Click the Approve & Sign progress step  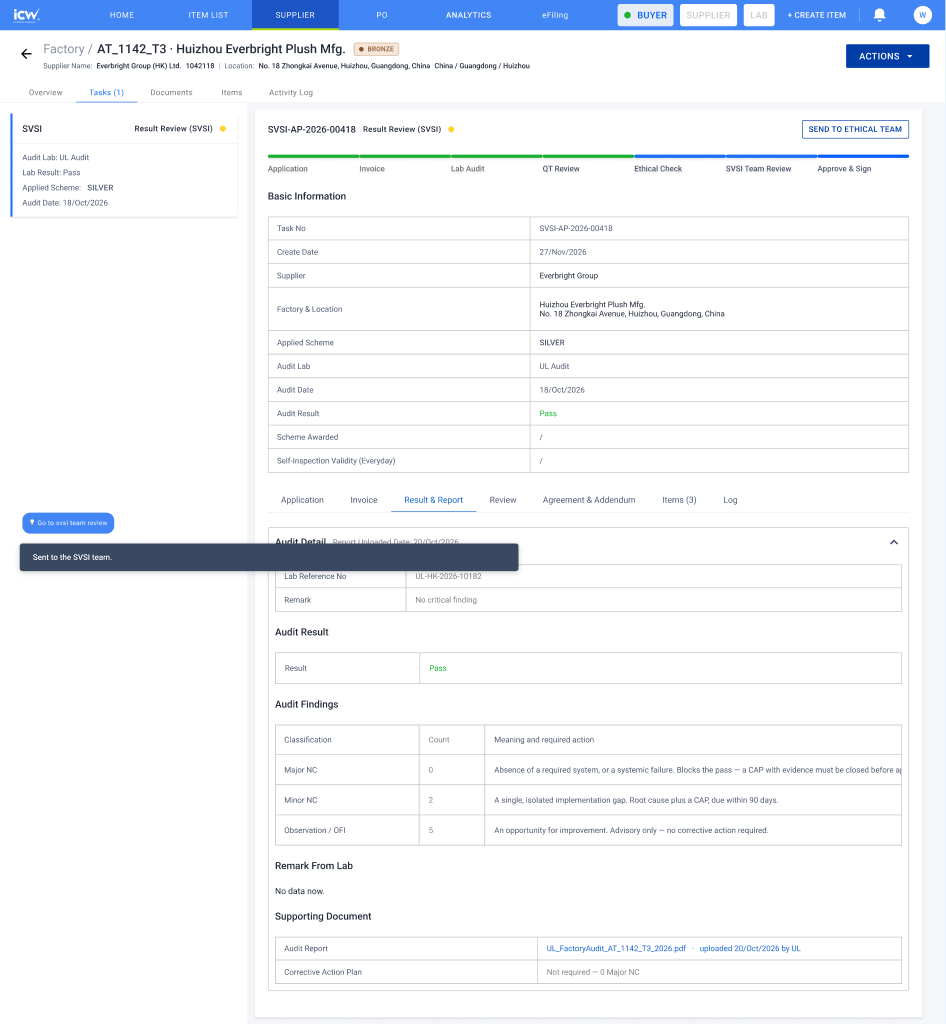[844, 168]
